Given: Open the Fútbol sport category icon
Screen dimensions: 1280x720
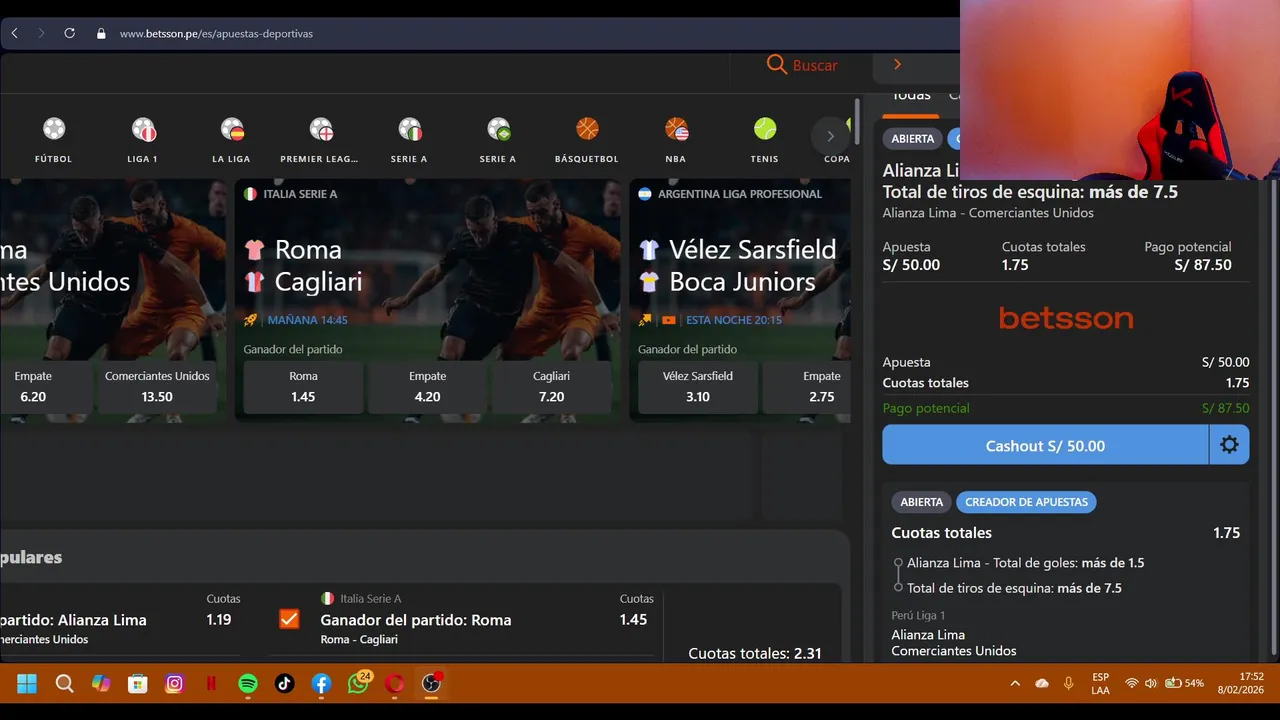Looking at the screenshot, I should pyautogui.click(x=54, y=129).
